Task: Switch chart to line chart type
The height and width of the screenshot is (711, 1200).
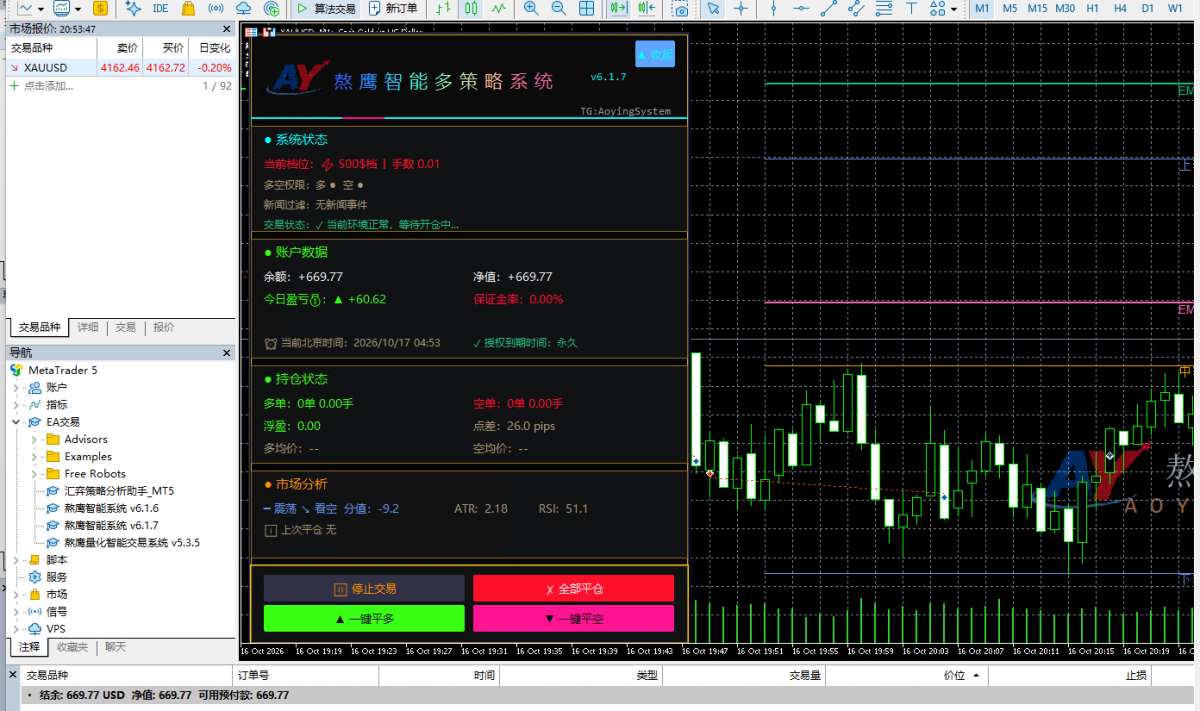Action: 499,8
